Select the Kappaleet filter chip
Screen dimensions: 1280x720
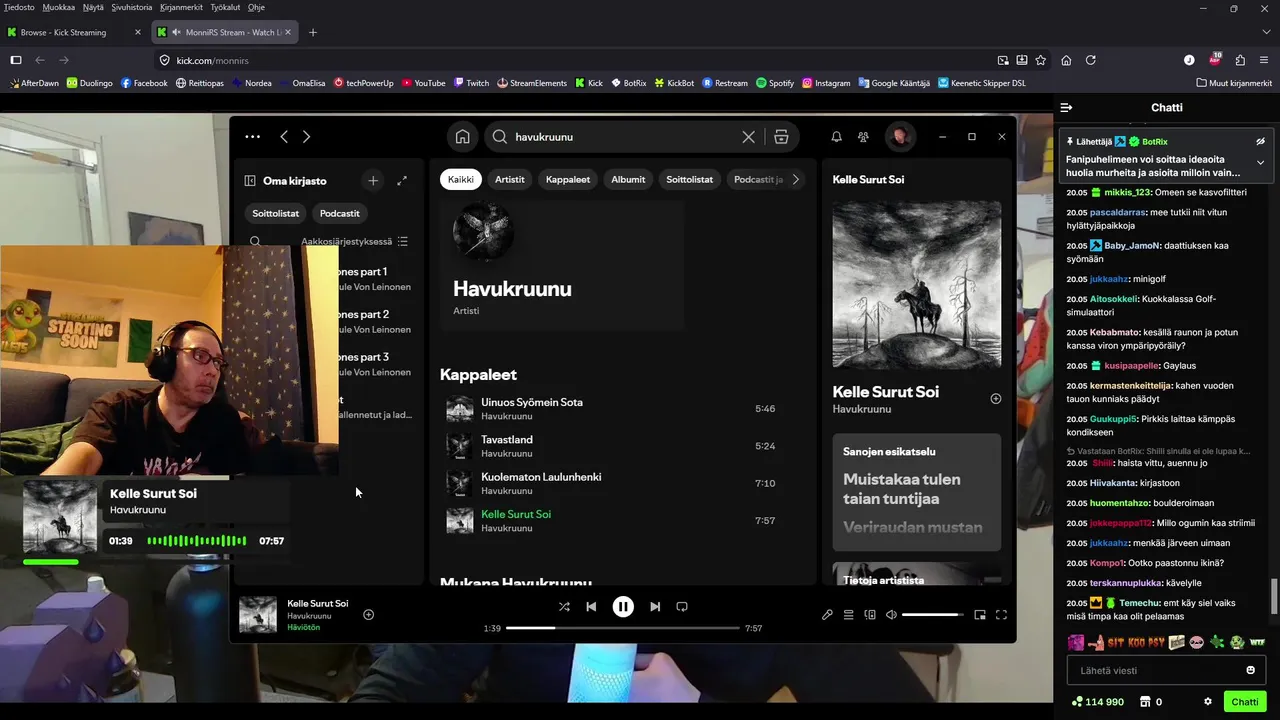tap(568, 179)
